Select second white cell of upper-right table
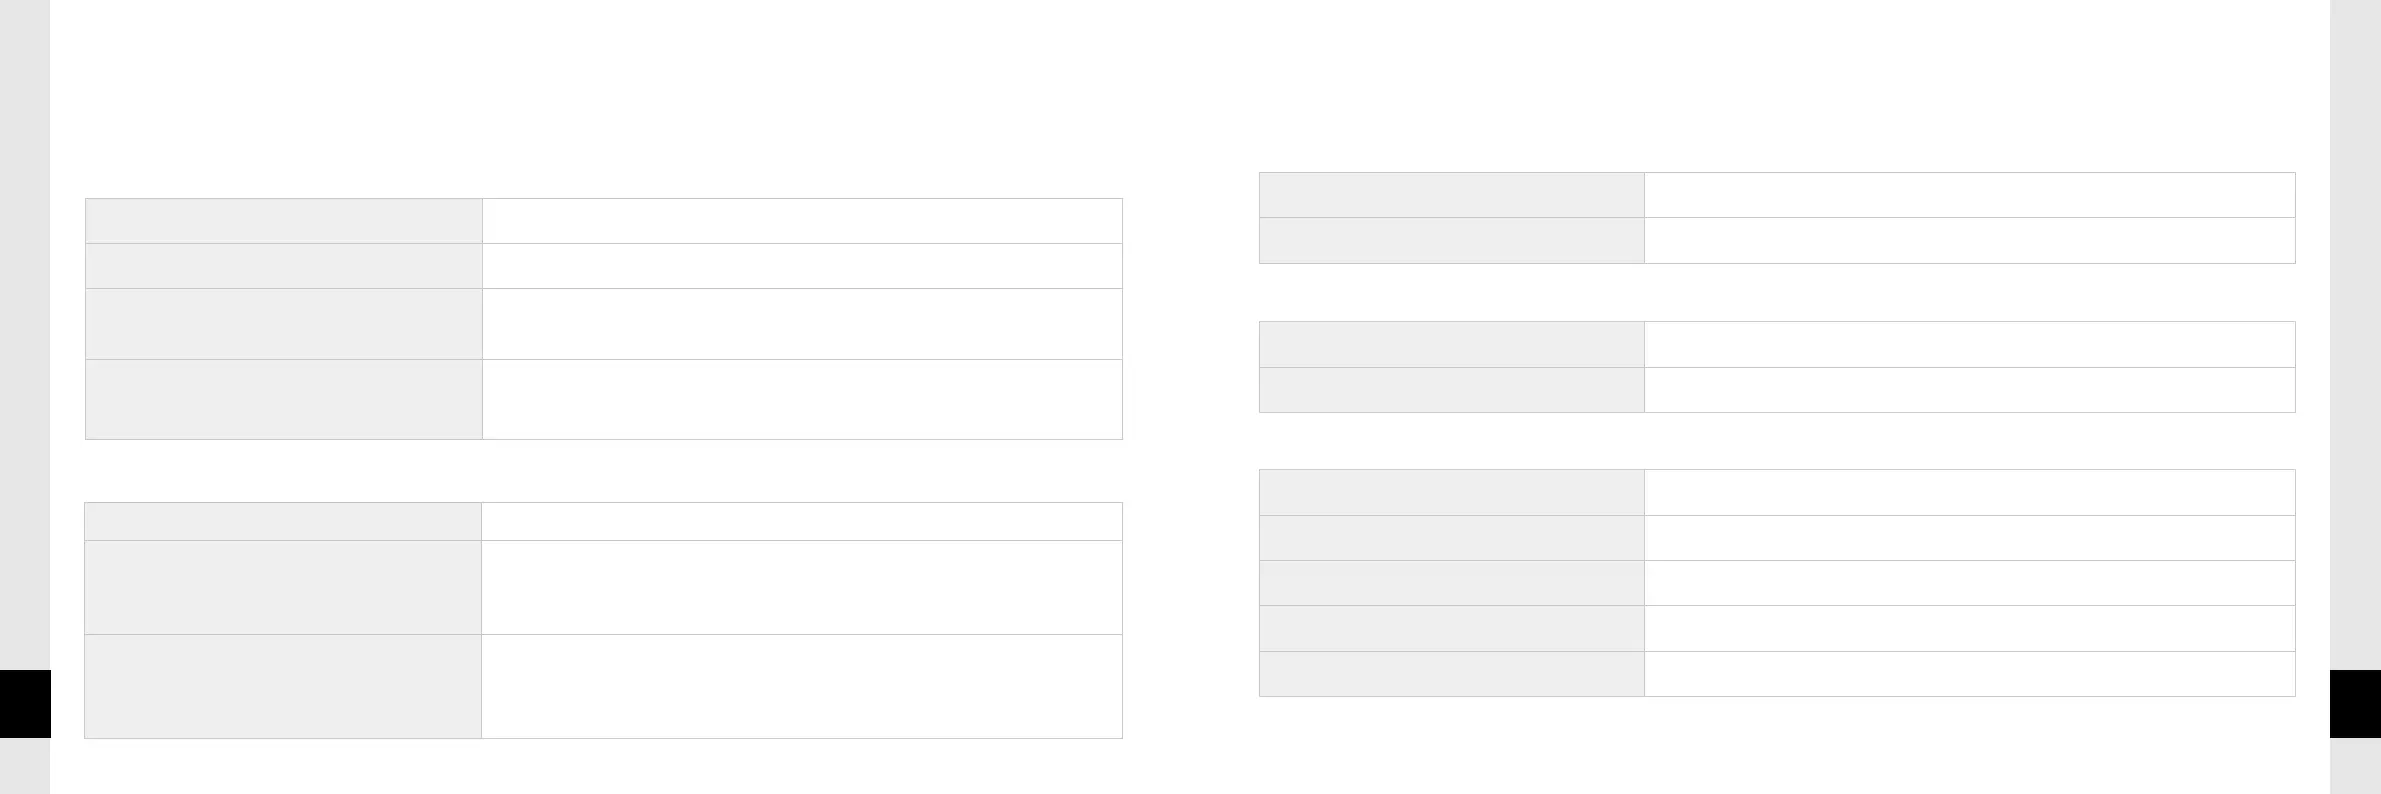Image resolution: width=2381 pixels, height=794 pixels. (1969, 240)
